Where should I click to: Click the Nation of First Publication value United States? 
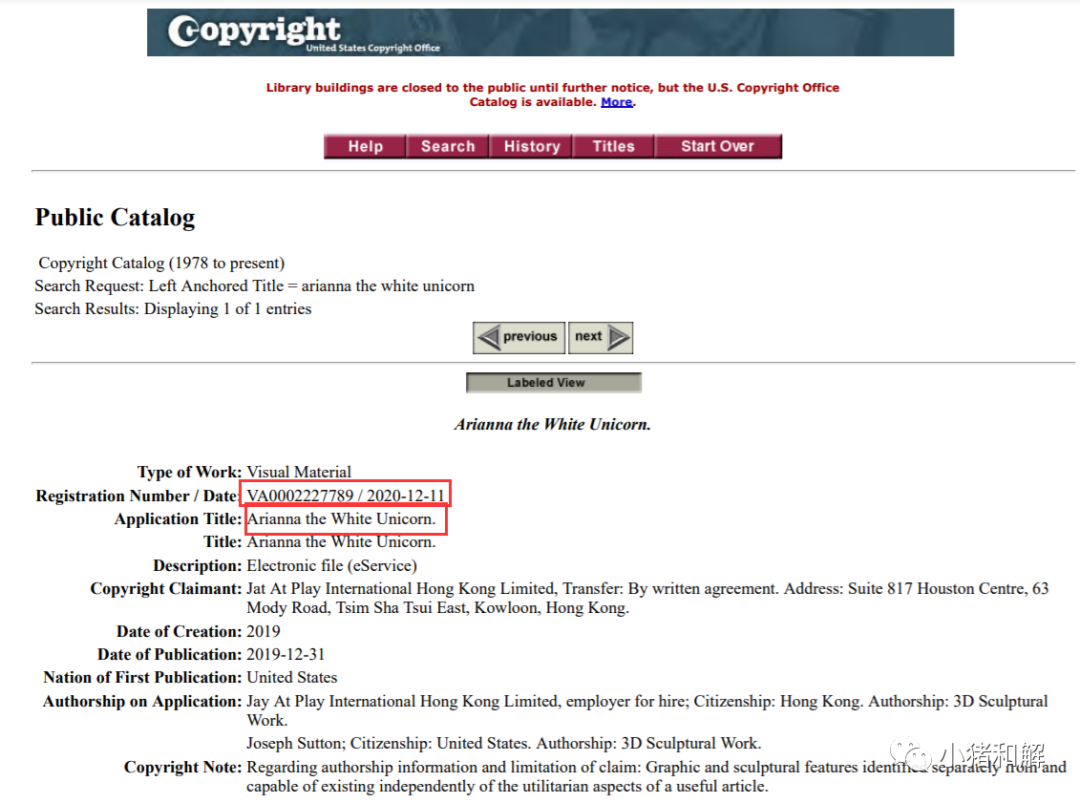tap(292, 678)
